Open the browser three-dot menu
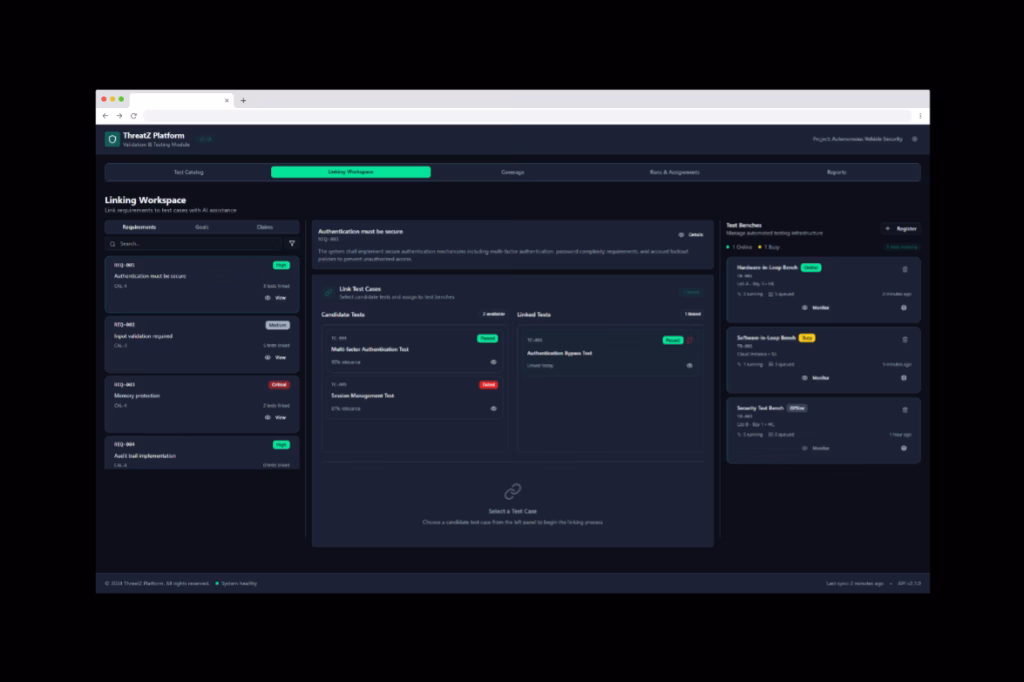Image resolution: width=1024 pixels, height=682 pixels. coord(920,116)
